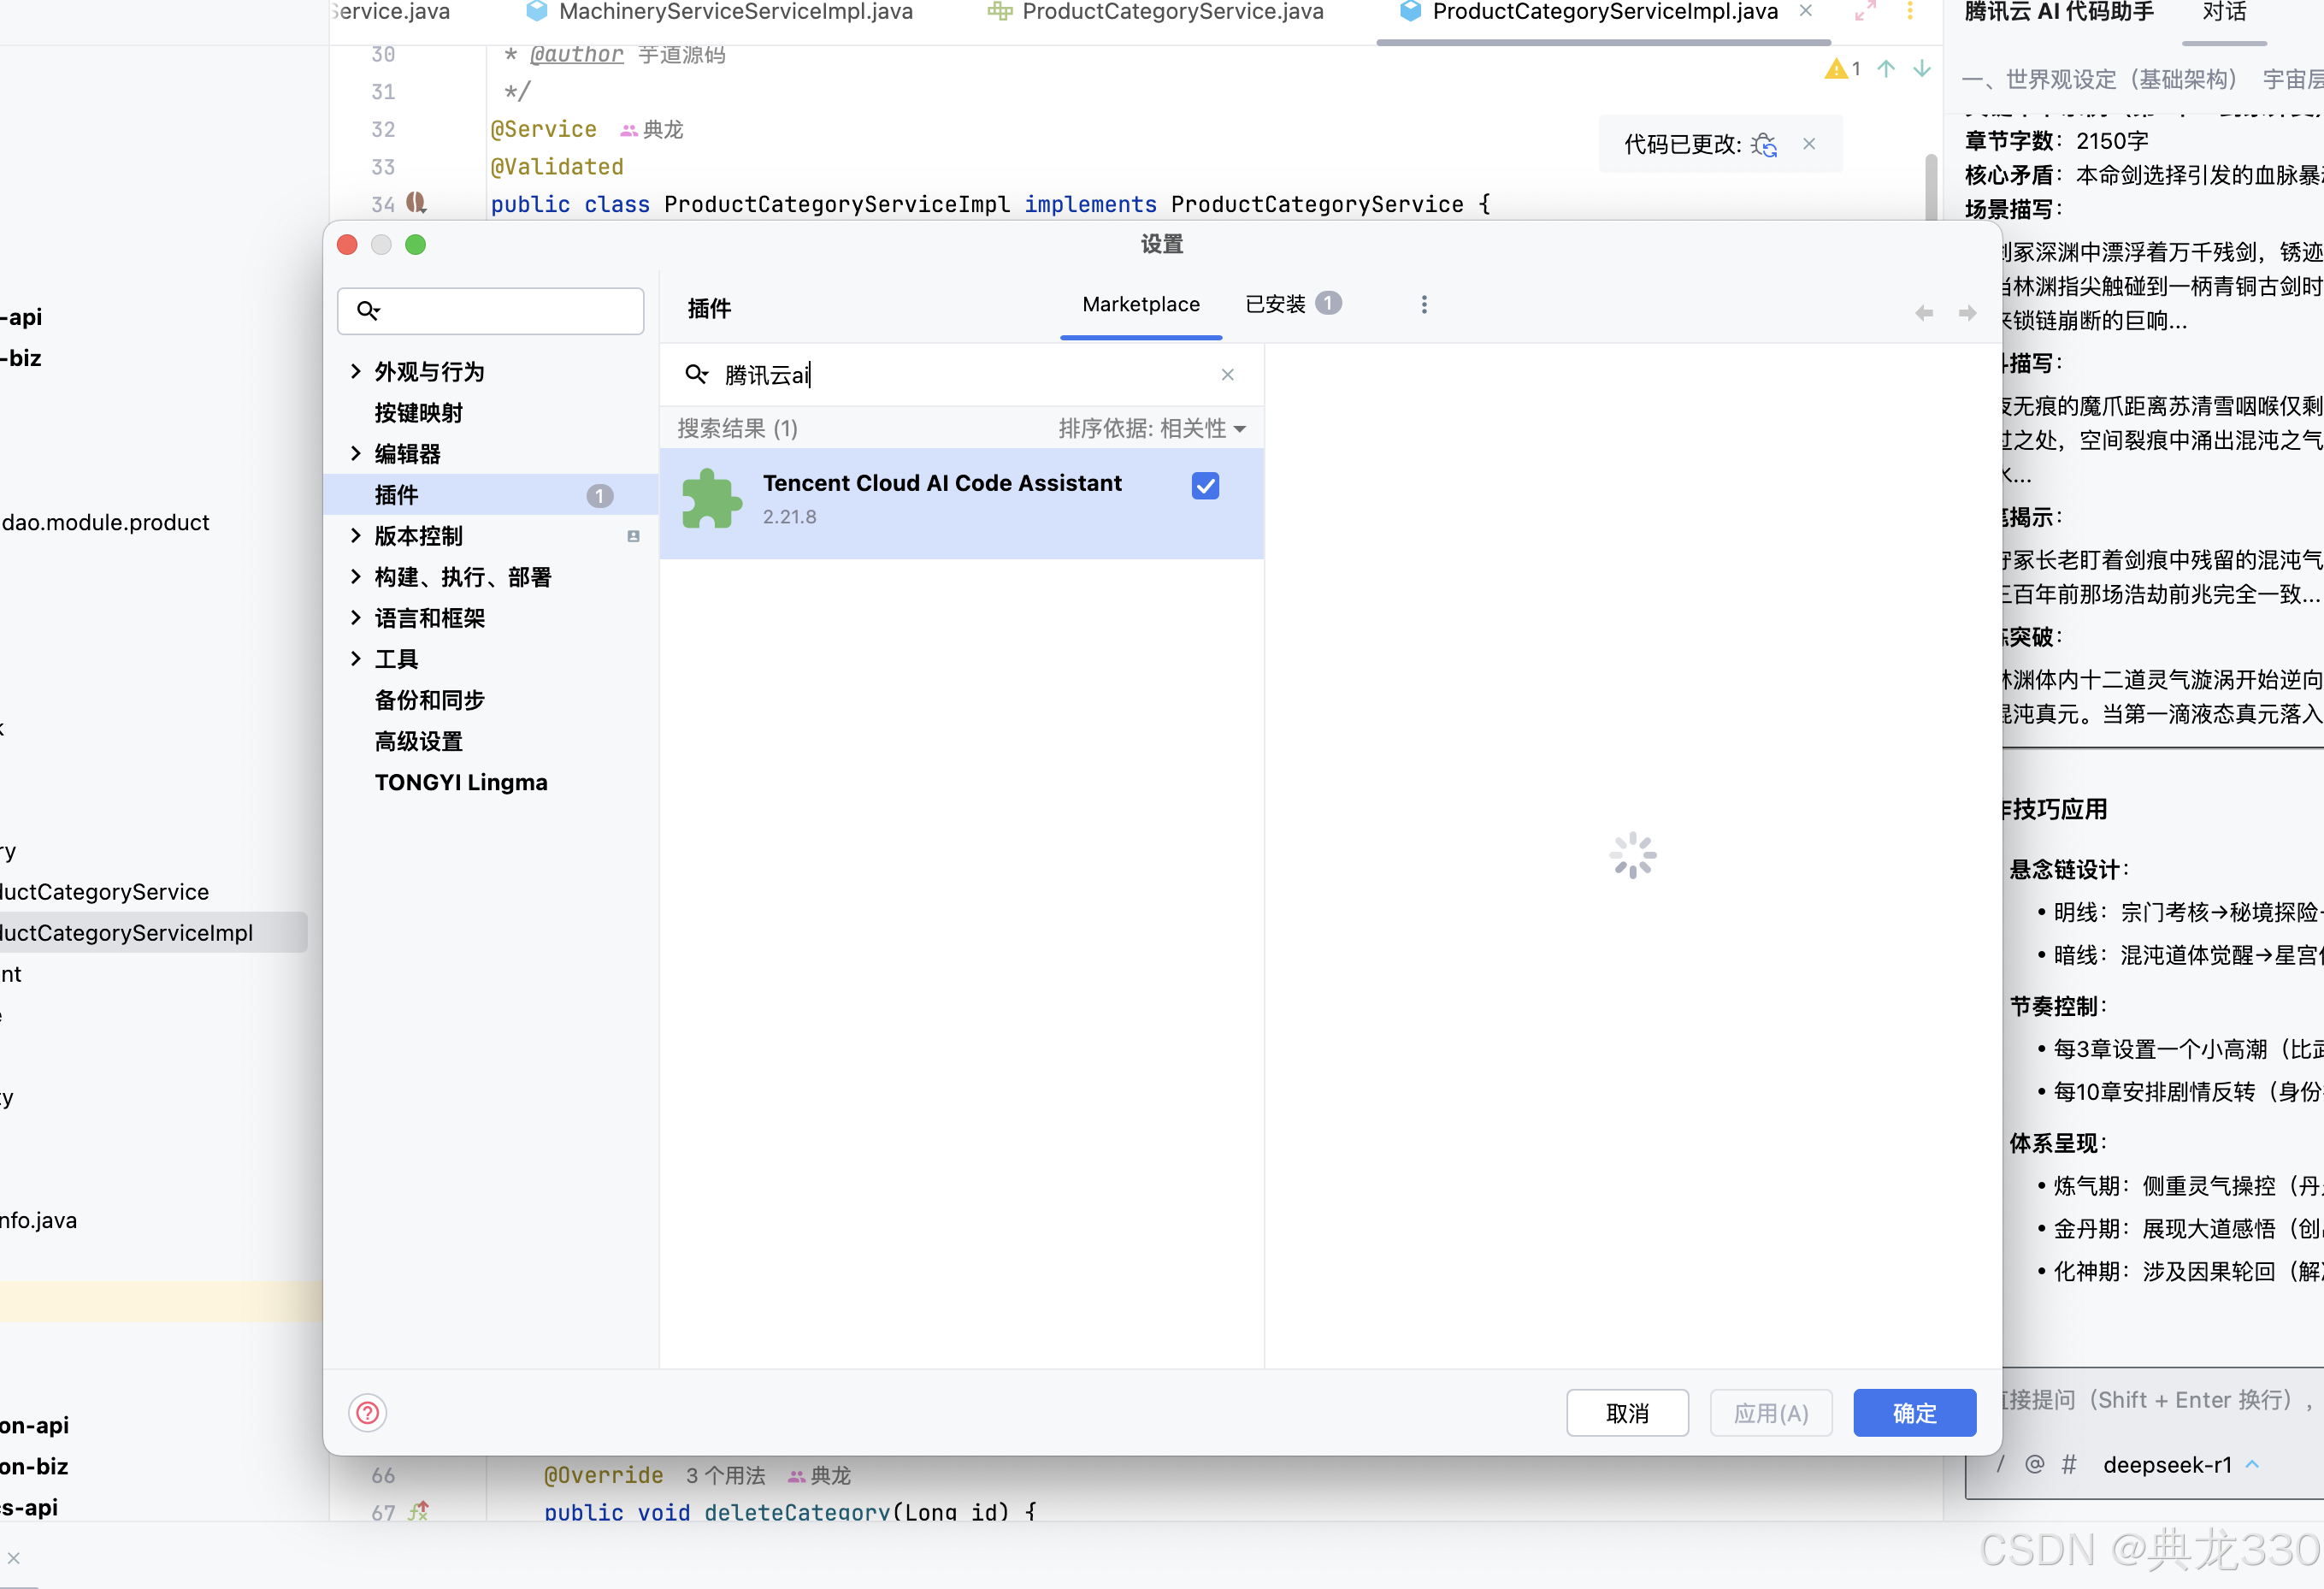Uncheck Tencent Cloud AI Code Assistant plugin

click(x=1205, y=486)
